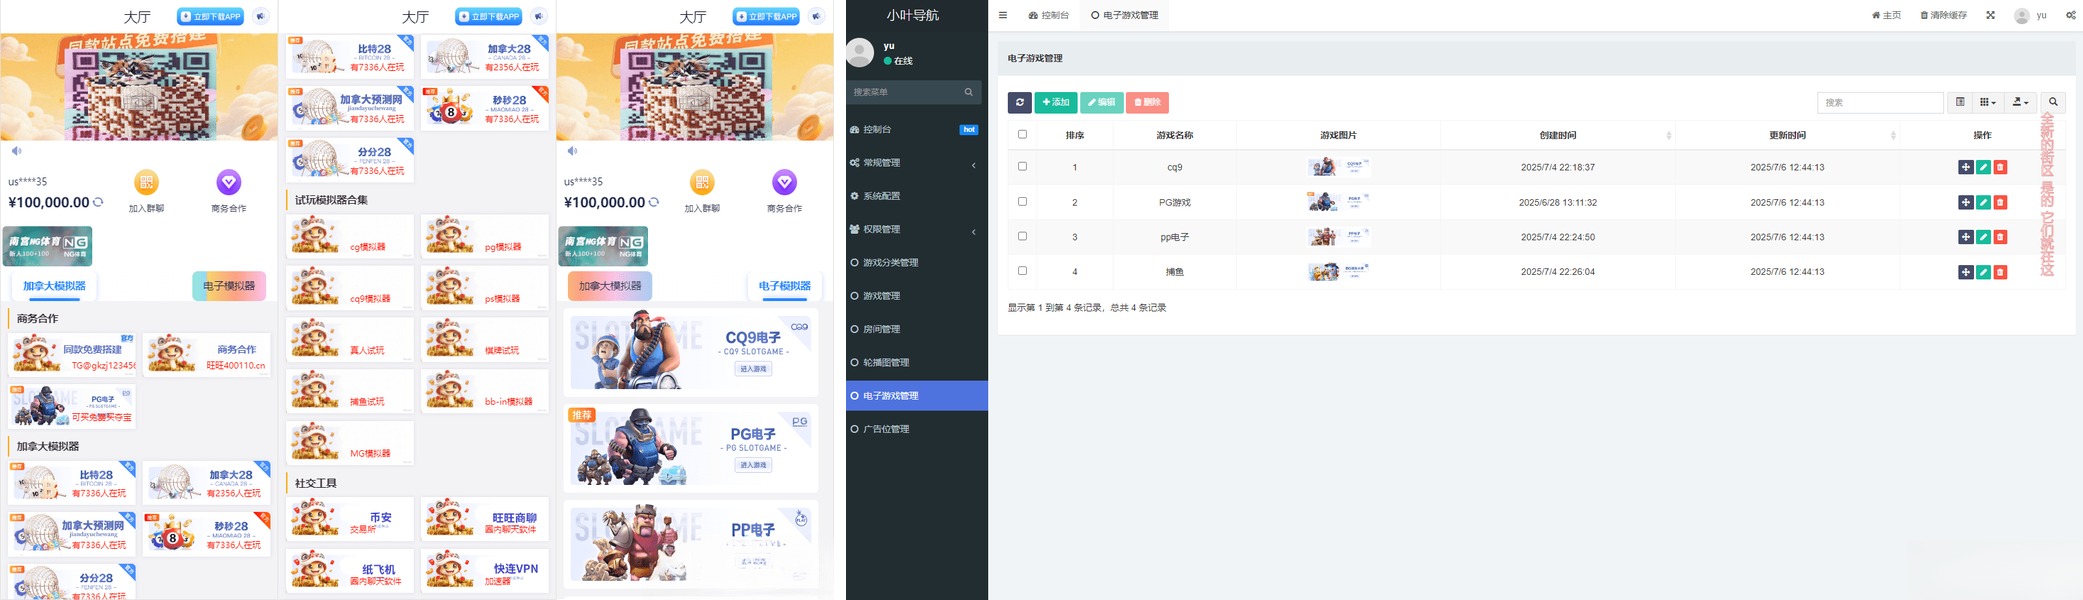Screen dimensions: 2083x600
Task: Switch to 加拿大模拟器 tab in the right lobby
Action: (x=610, y=286)
